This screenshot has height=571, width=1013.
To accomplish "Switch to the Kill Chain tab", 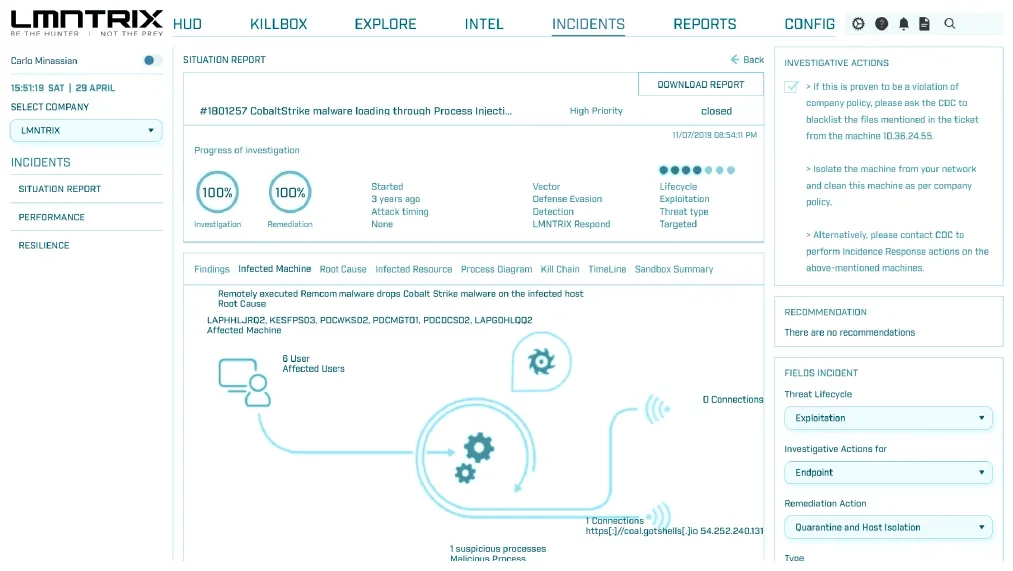I will click(x=560, y=269).
